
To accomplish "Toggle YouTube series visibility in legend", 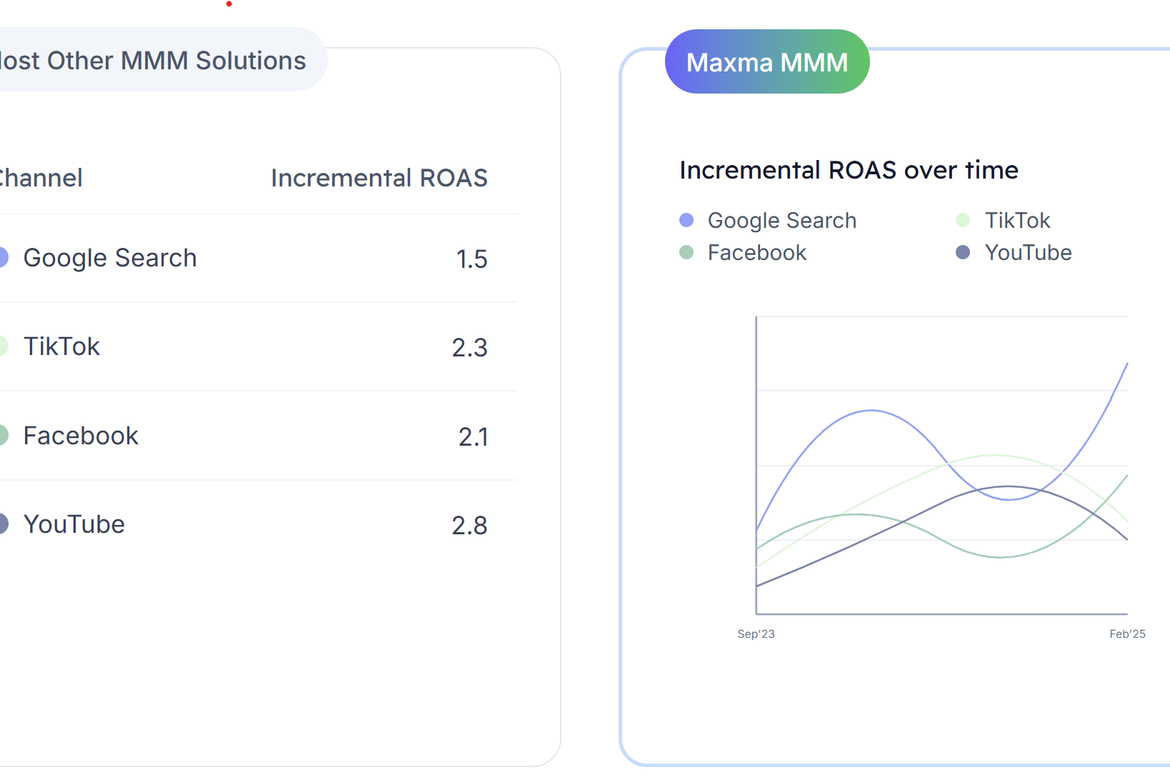I will pyautogui.click(x=1028, y=253).
